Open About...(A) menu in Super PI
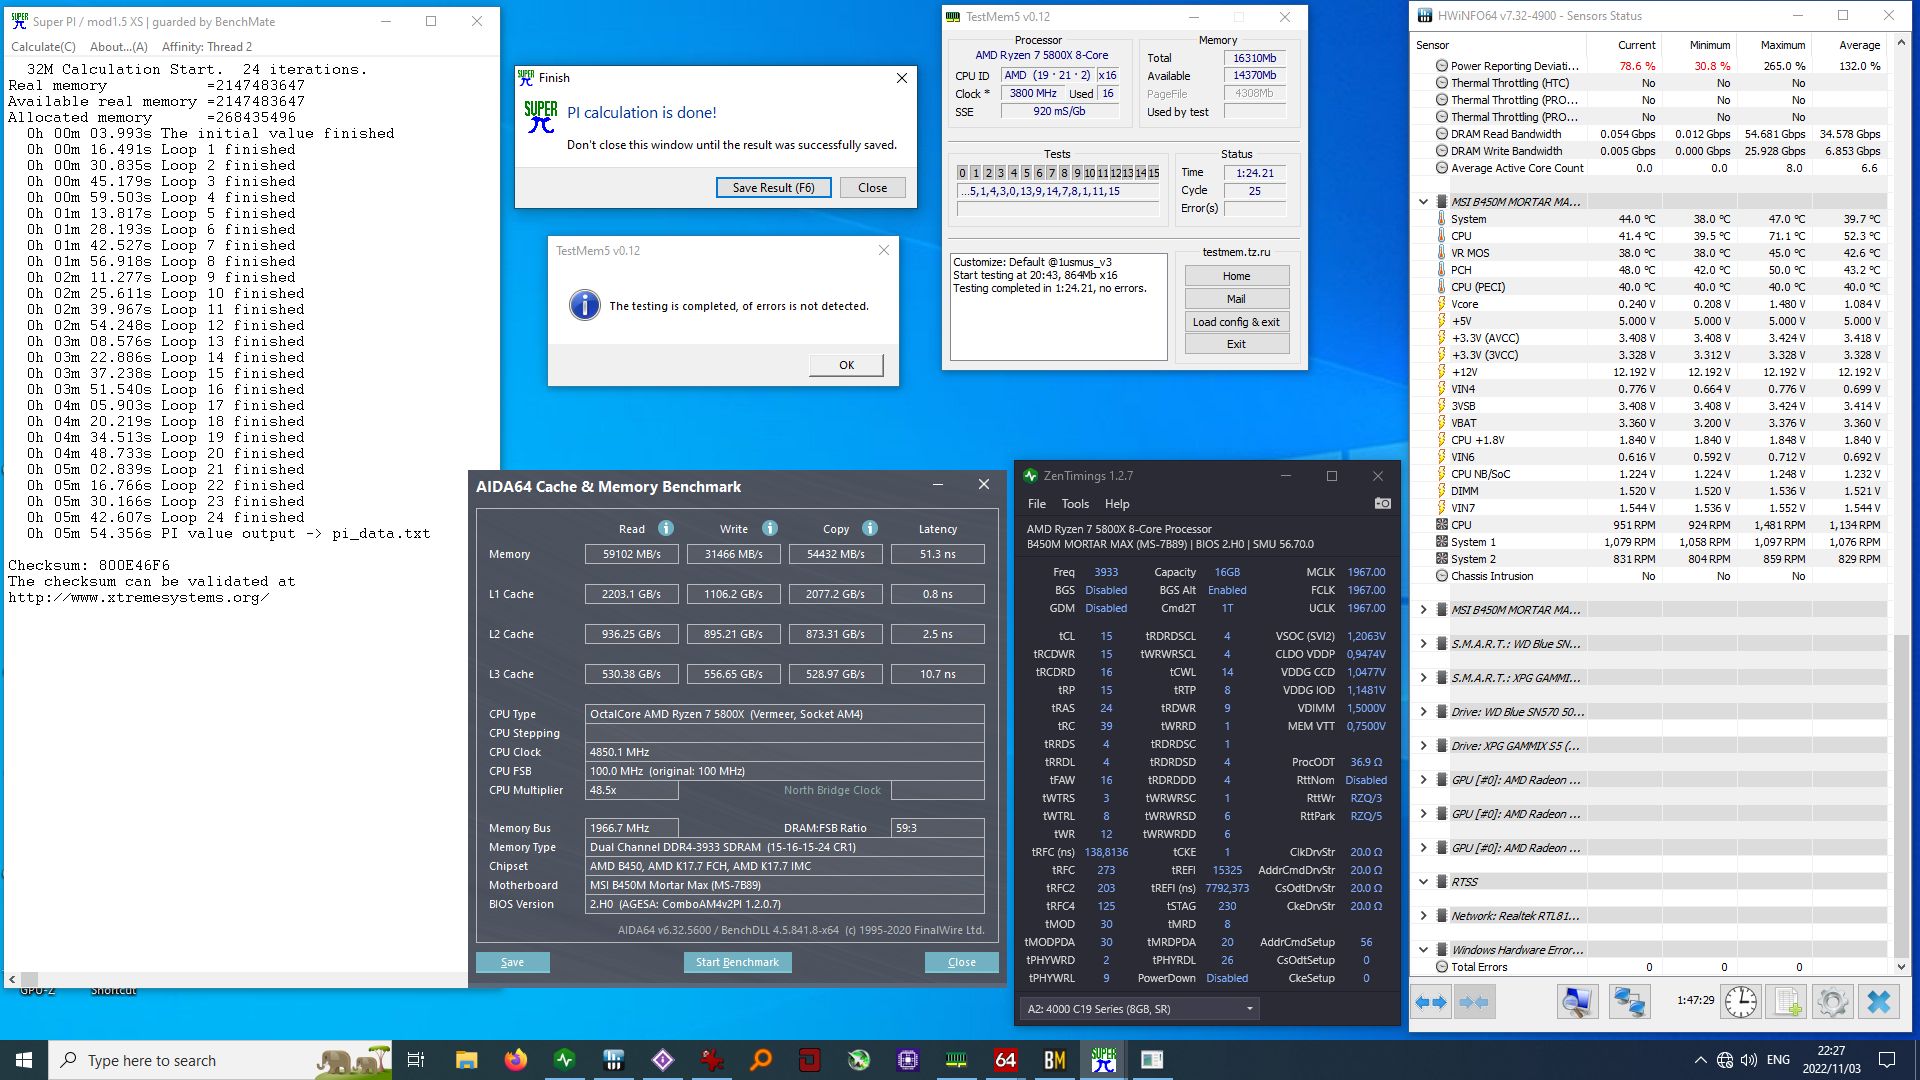Screen dimensions: 1920x1080 (118, 47)
